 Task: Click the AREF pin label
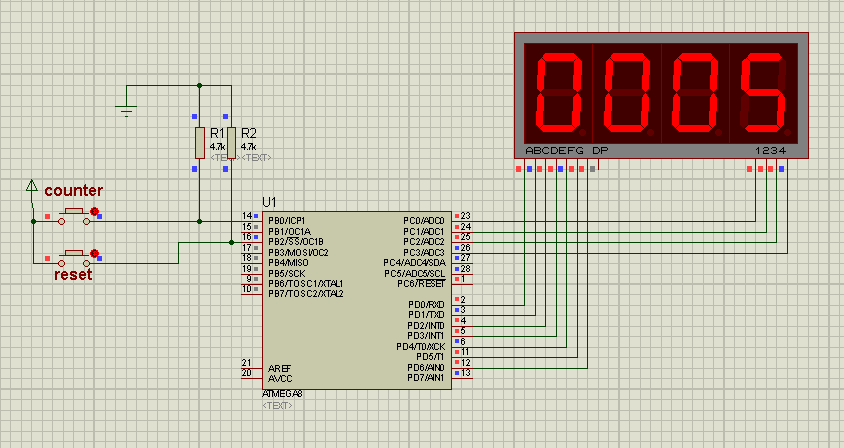(x=278, y=368)
